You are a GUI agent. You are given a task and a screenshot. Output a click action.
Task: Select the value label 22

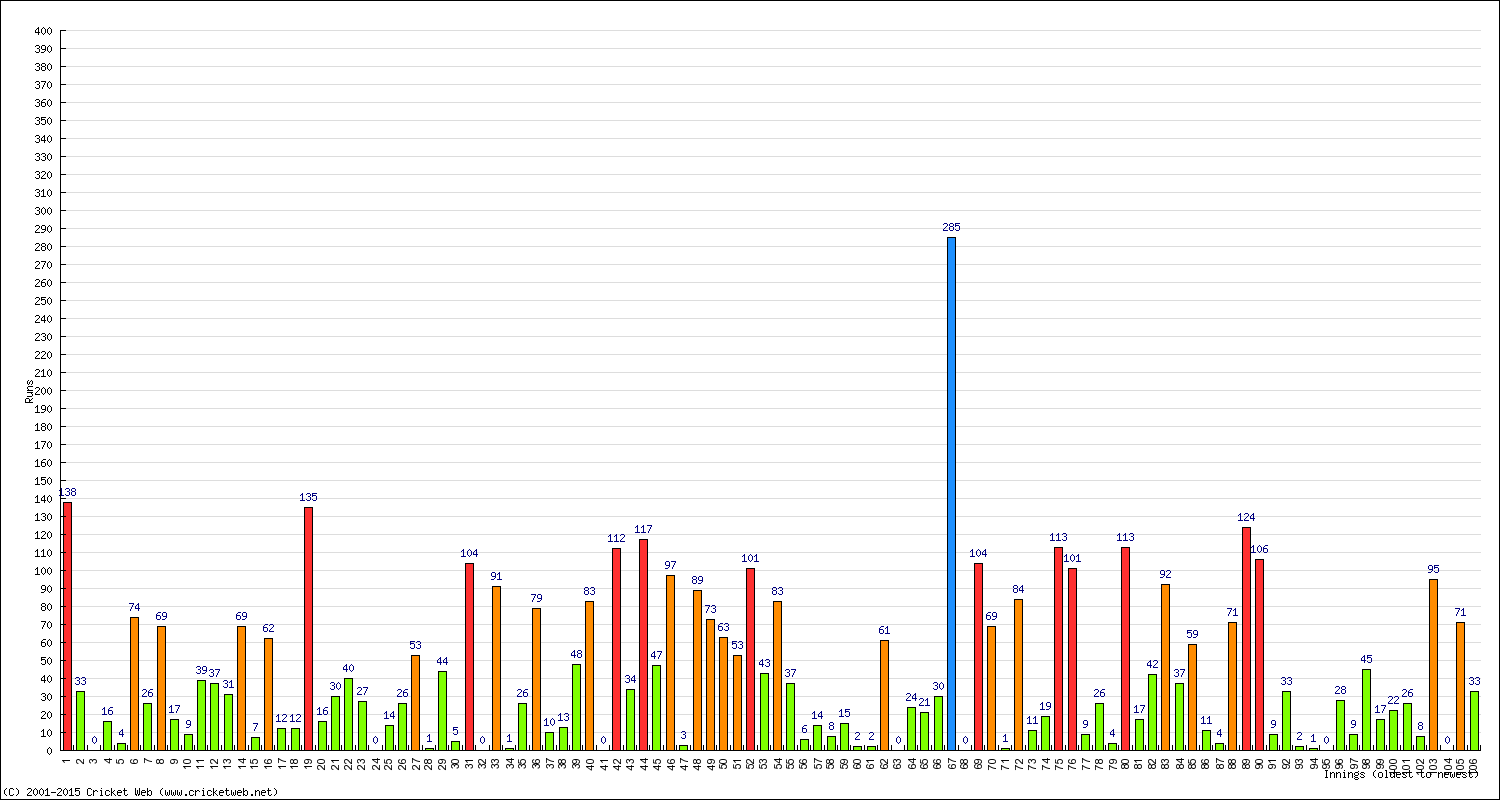point(1393,700)
